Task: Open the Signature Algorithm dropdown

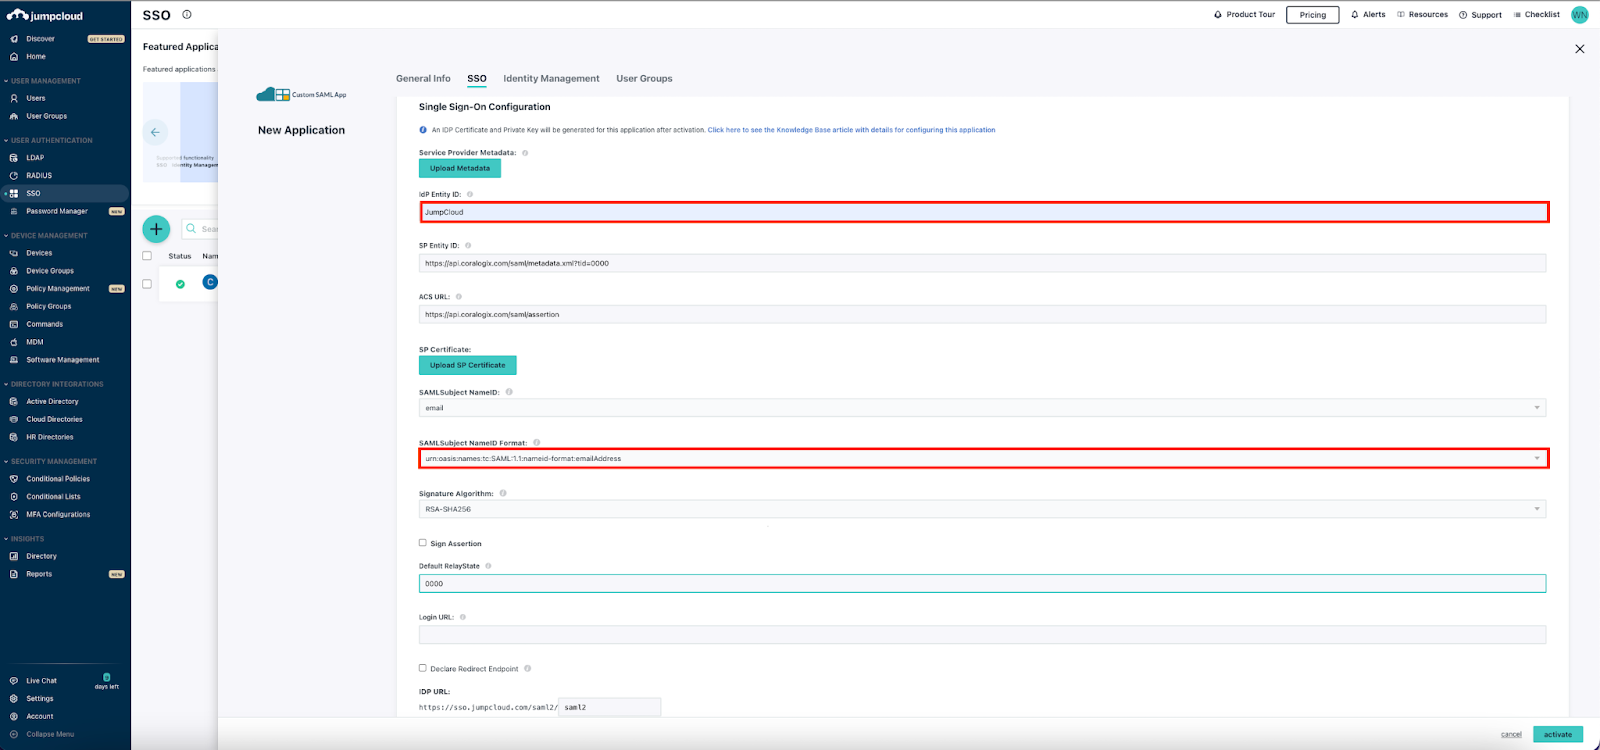Action: tap(982, 509)
